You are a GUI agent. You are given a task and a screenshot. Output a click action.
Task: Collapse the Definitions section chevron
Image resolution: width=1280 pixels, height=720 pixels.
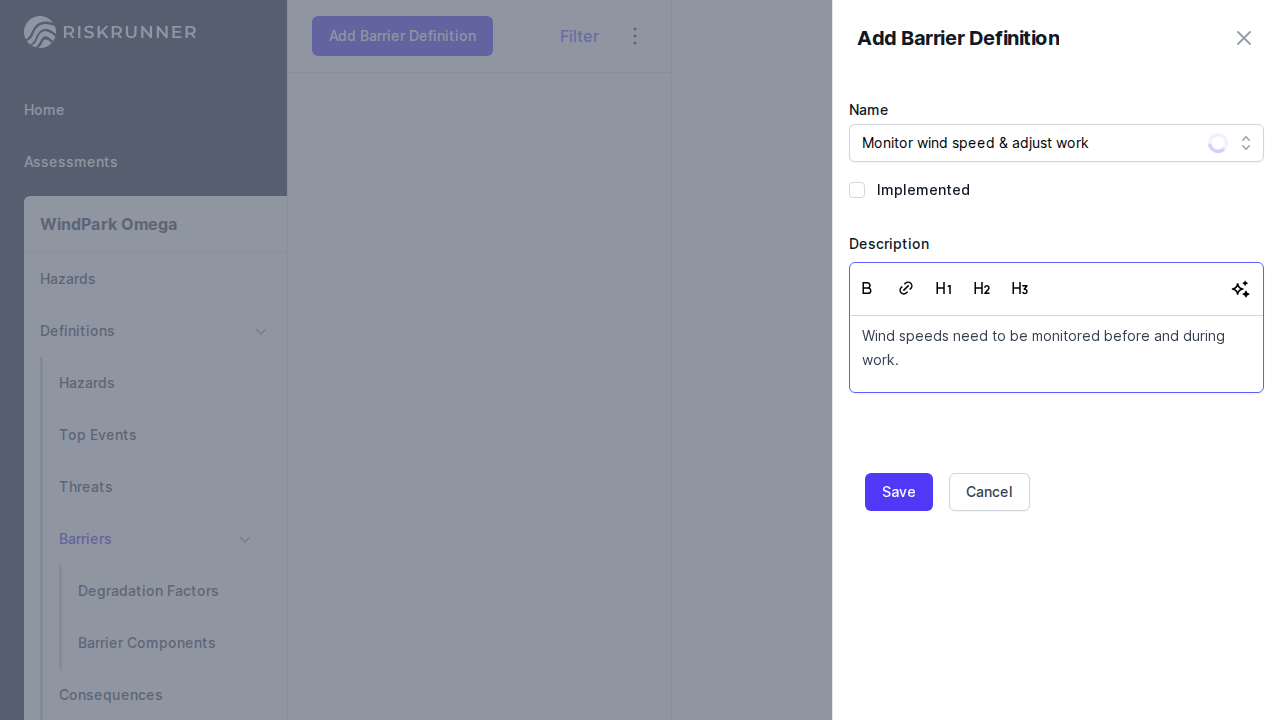click(261, 331)
